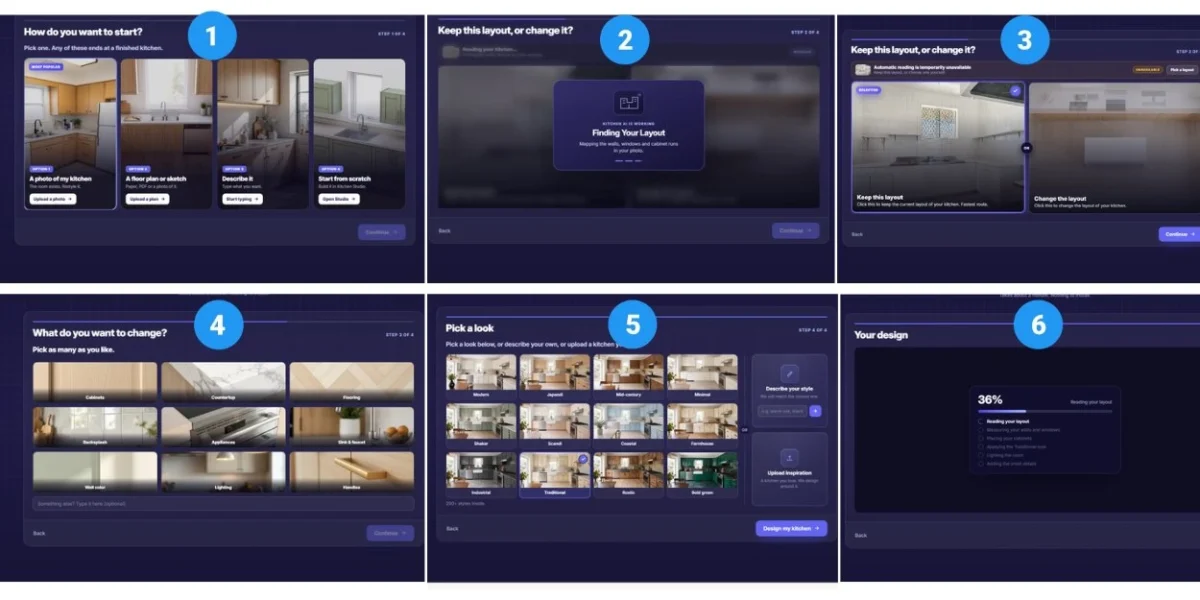This screenshot has width=1200, height=600.
Task: Click the Upload a photo button
Action: pyautogui.click(x=52, y=199)
